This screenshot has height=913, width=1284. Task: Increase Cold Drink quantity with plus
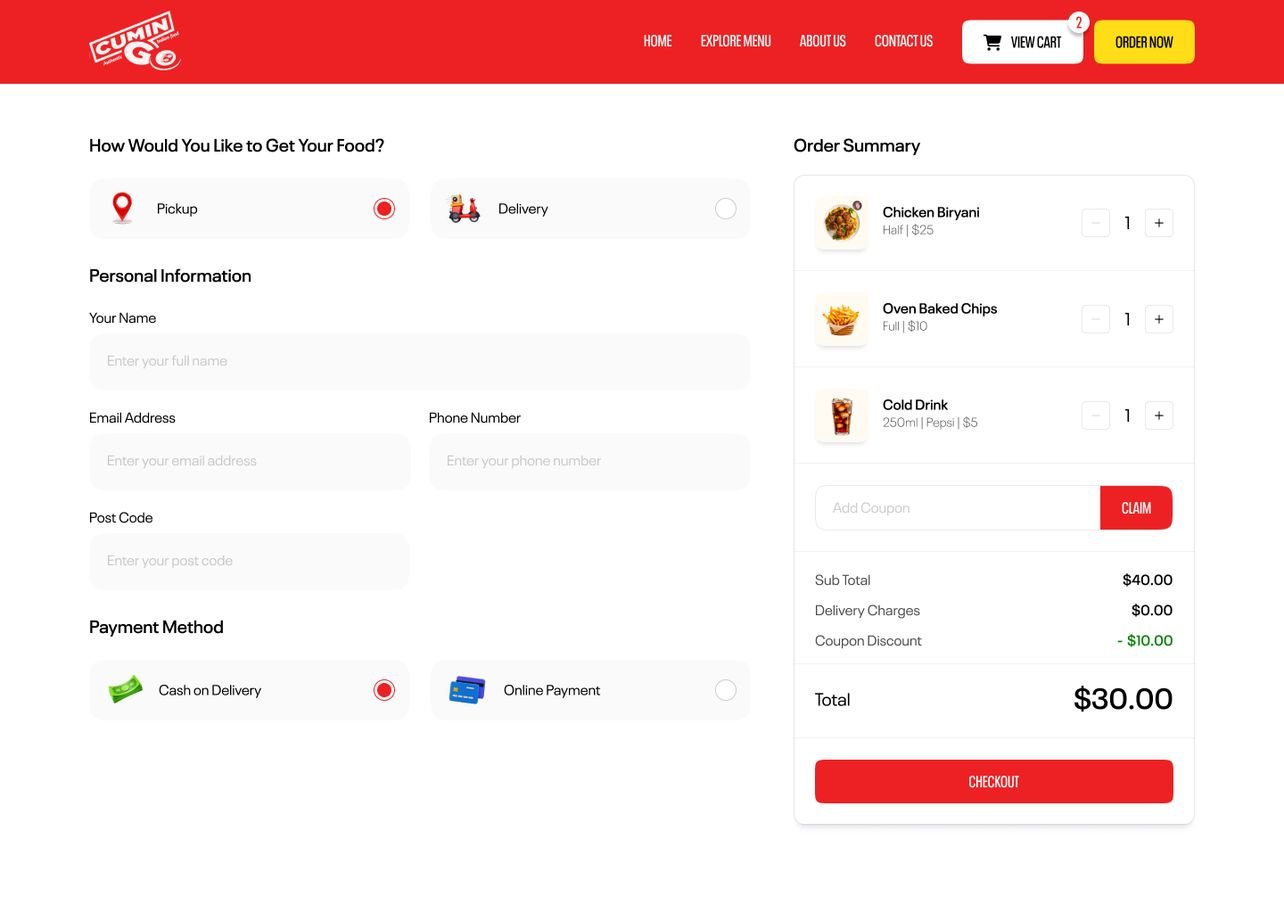(1159, 415)
